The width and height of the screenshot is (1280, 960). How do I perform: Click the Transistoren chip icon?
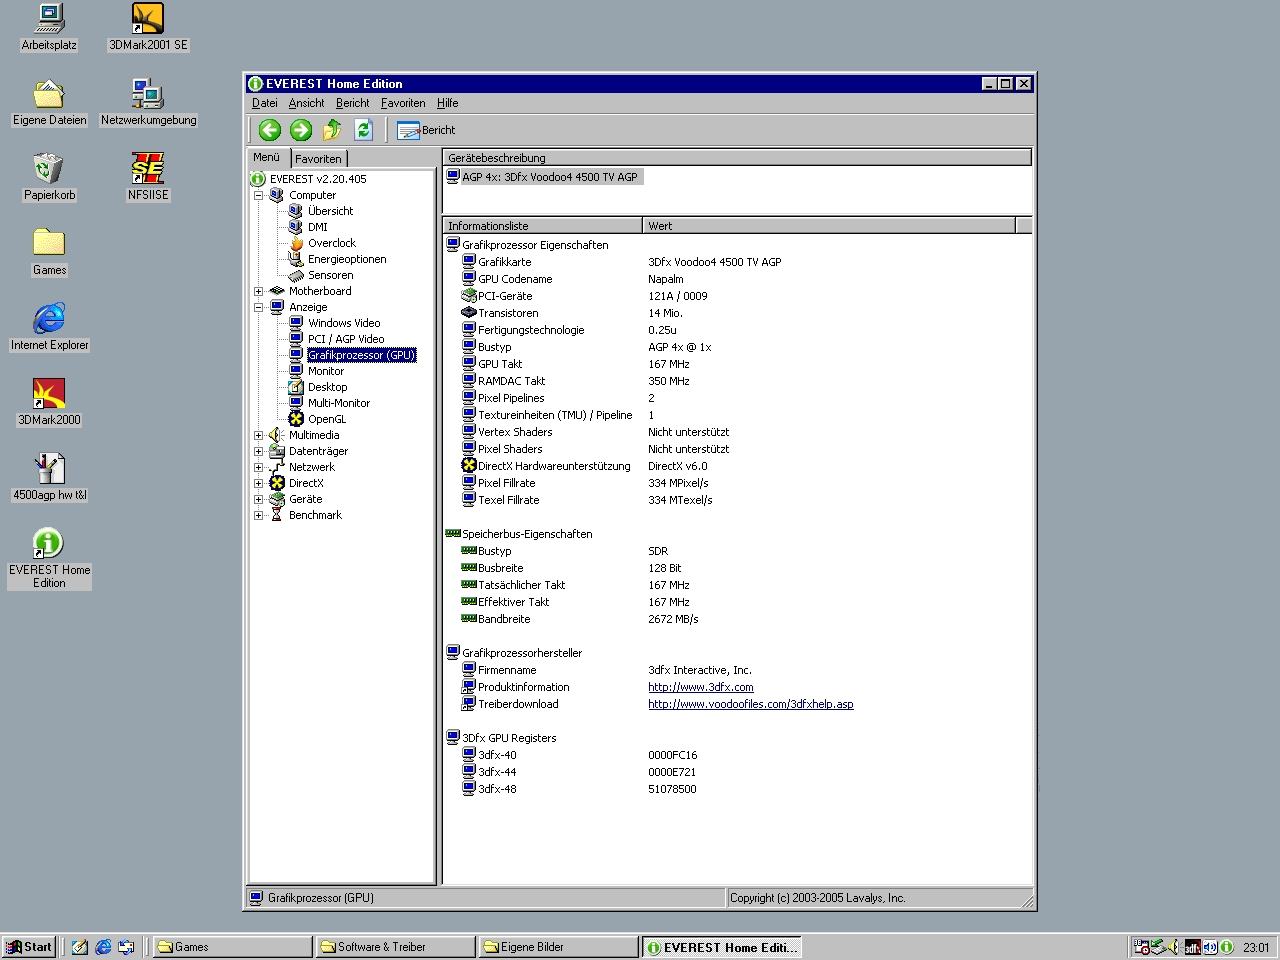pos(468,313)
